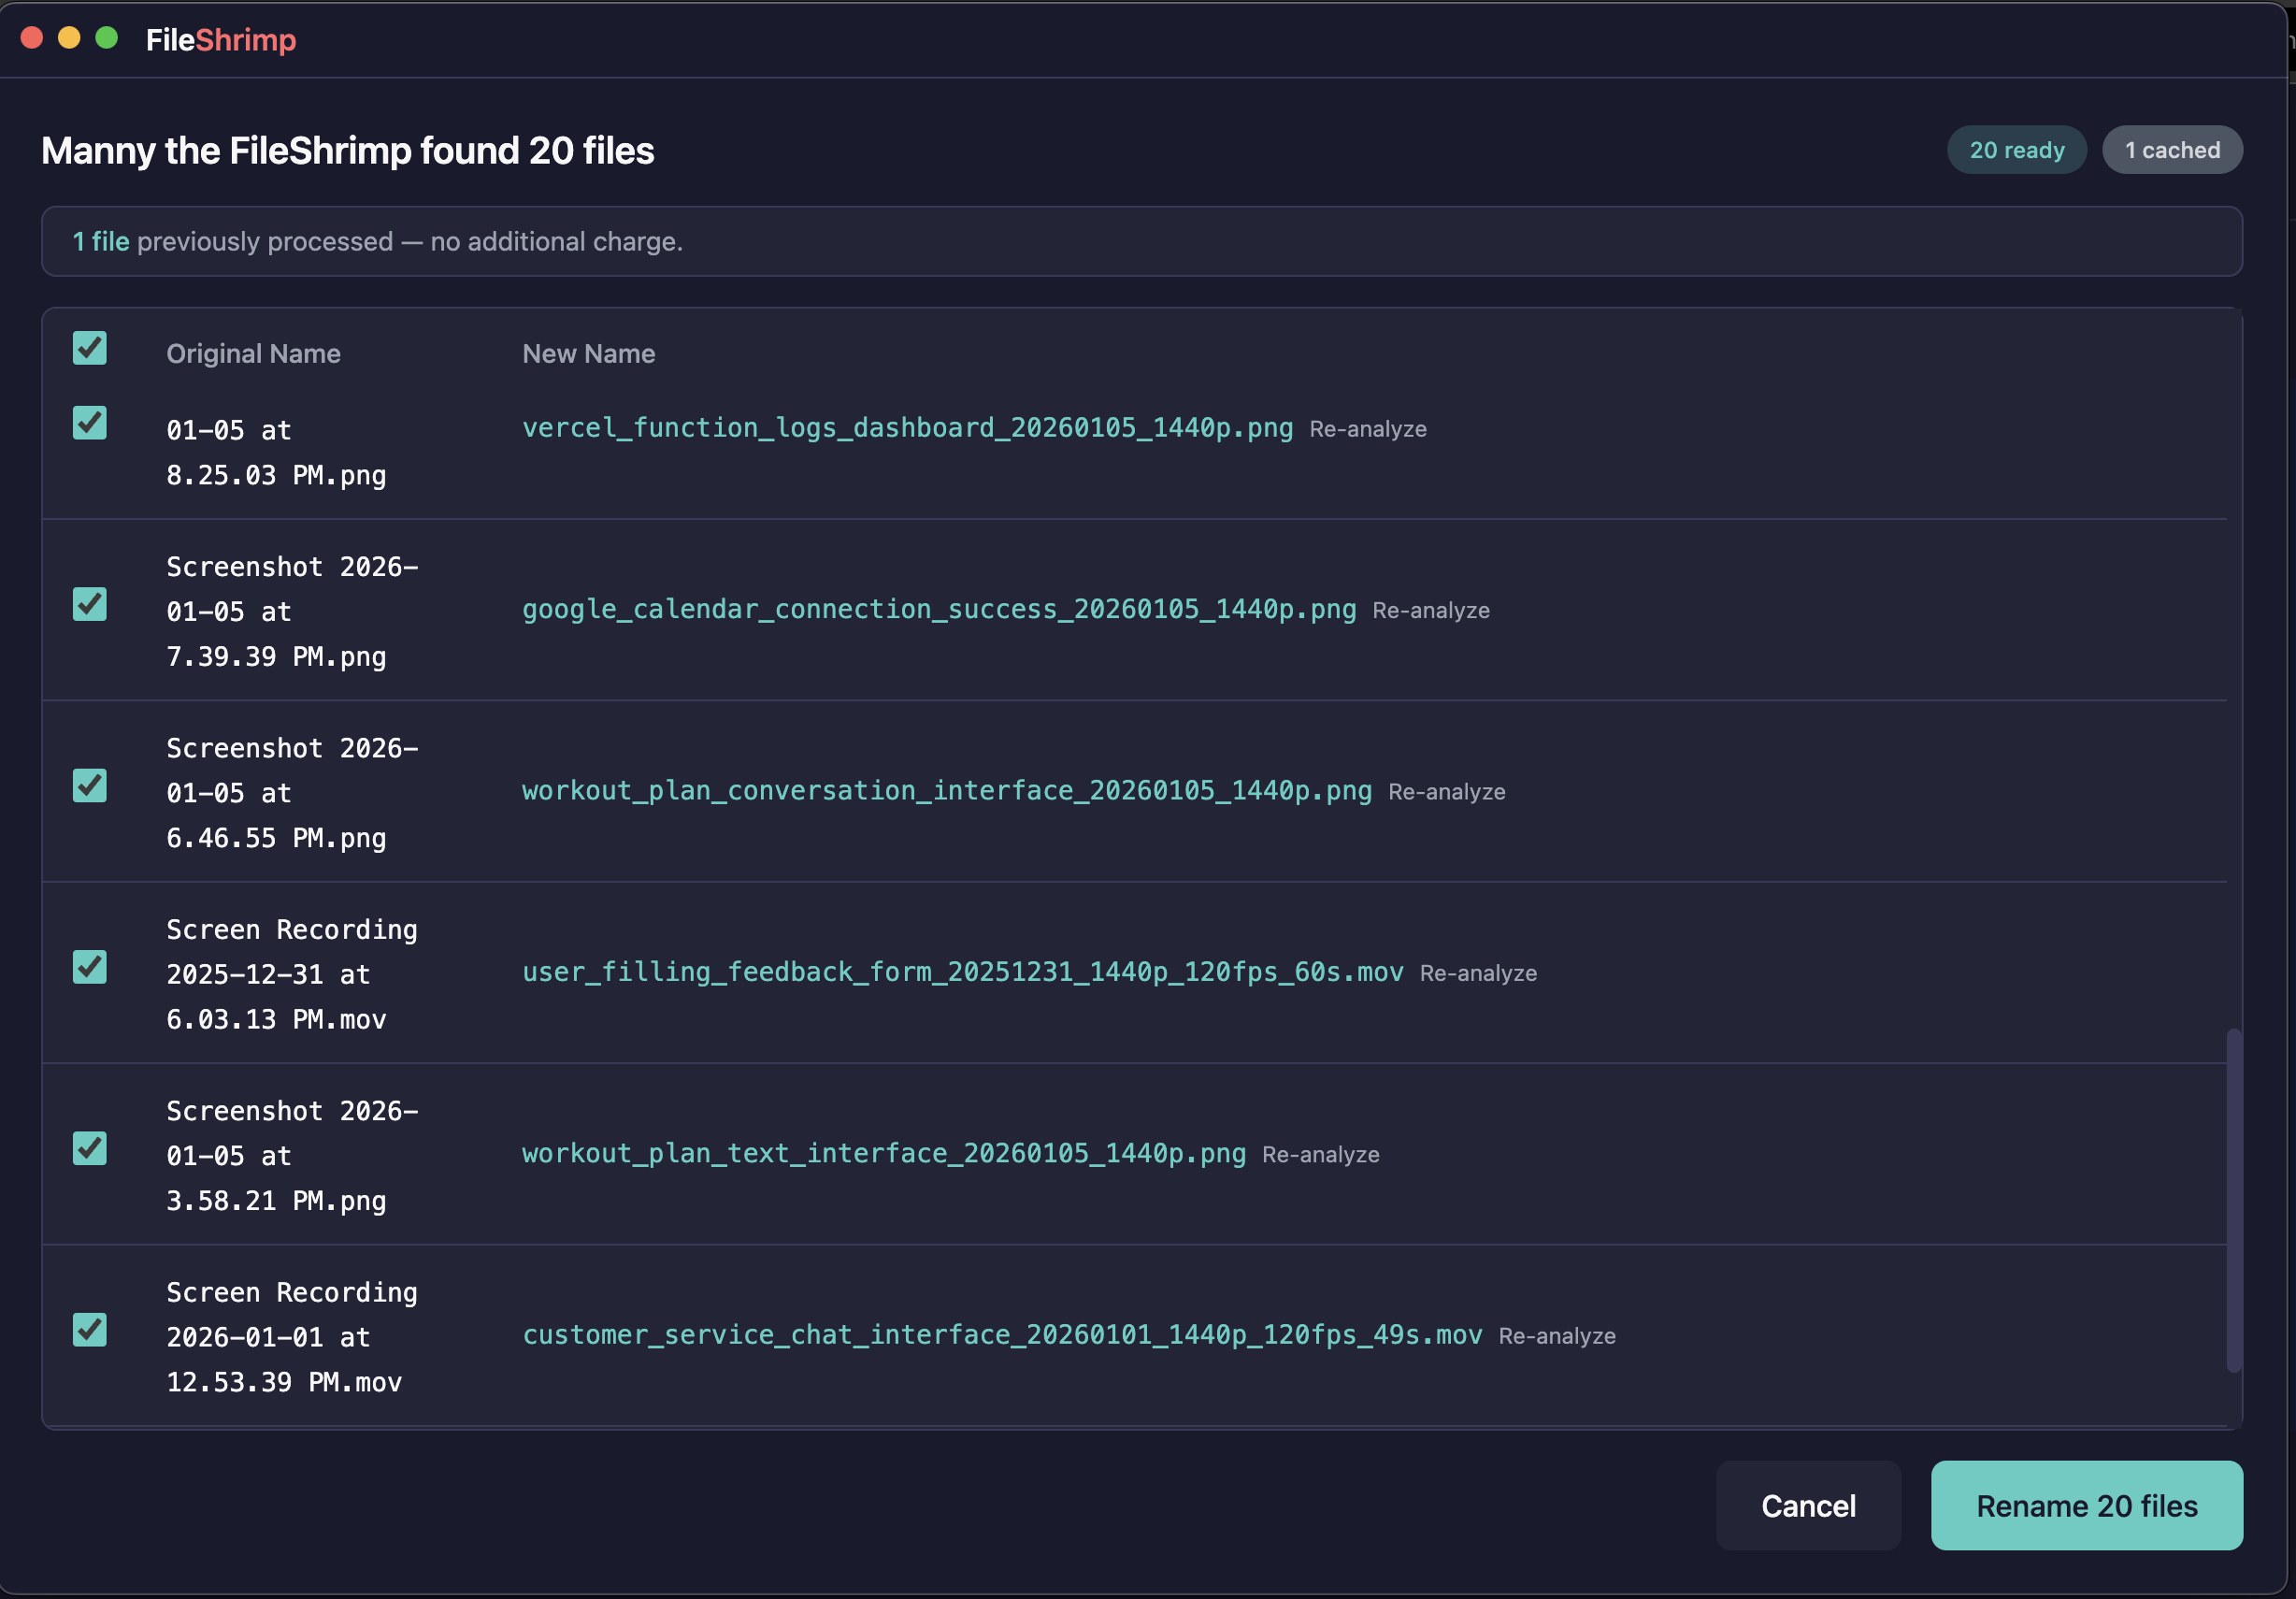Image resolution: width=2296 pixels, height=1599 pixels.
Task: Re-analyze the vercel_function_logs_dashboard file
Action: click(x=1367, y=430)
